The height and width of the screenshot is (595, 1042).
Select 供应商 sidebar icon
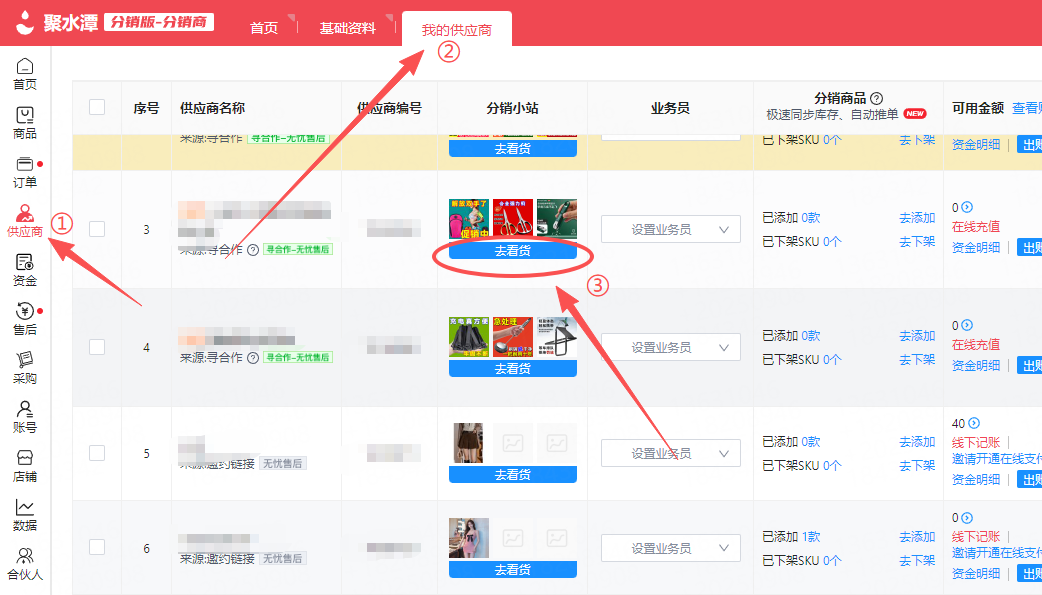[25, 221]
